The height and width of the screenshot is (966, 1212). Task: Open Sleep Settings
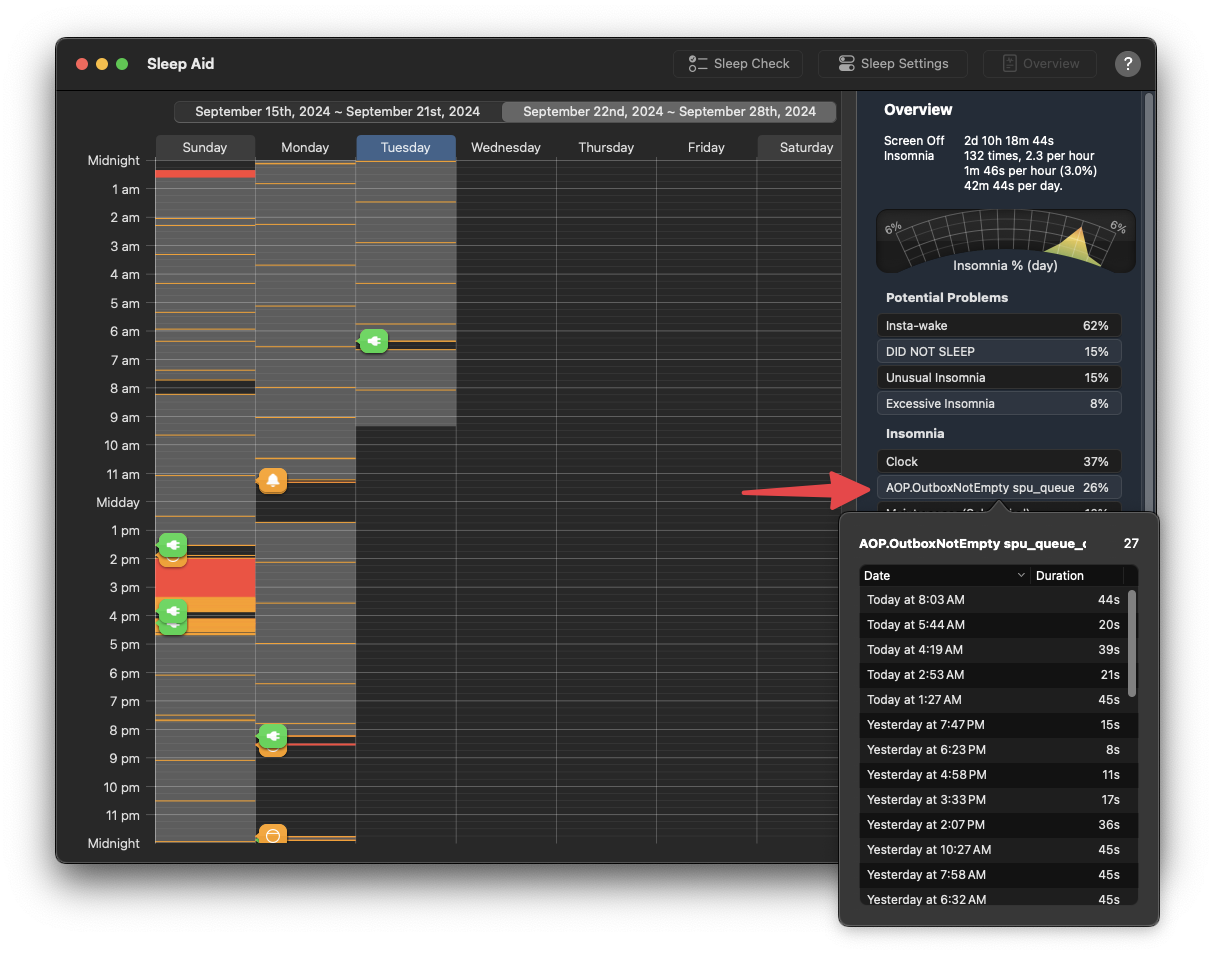(x=892, y=64)
